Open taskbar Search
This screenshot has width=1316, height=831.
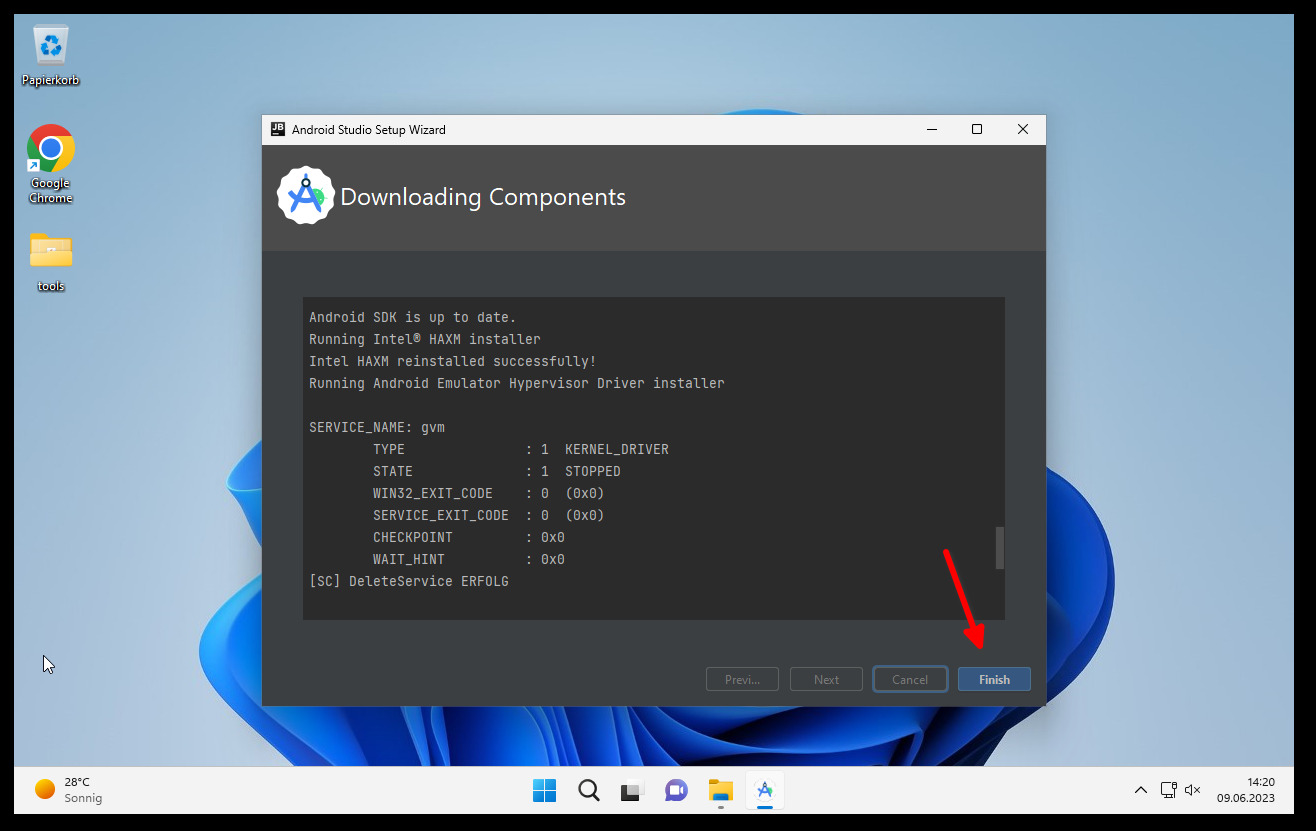(x=589, y=790)
